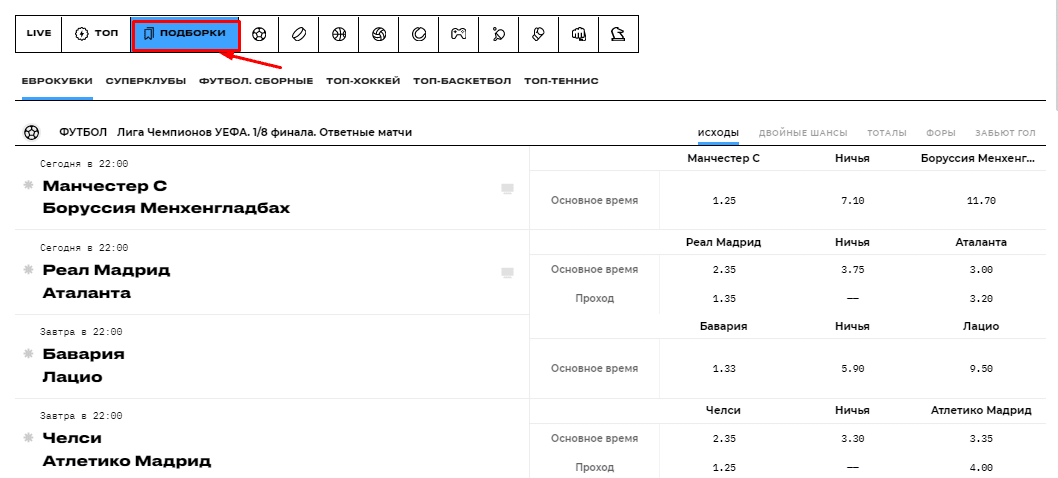
Task: Add Манчестер С match to favorites
Action: click(x=28, y=186)
